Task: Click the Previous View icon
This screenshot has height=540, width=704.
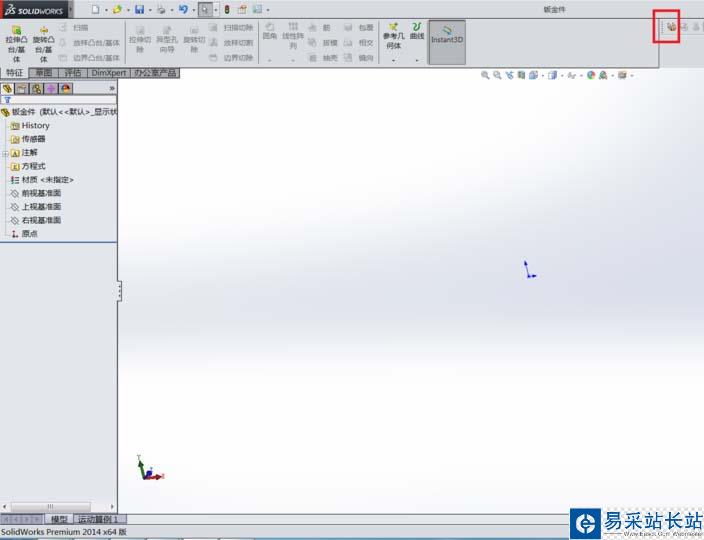Action: (x=509, y=75)
